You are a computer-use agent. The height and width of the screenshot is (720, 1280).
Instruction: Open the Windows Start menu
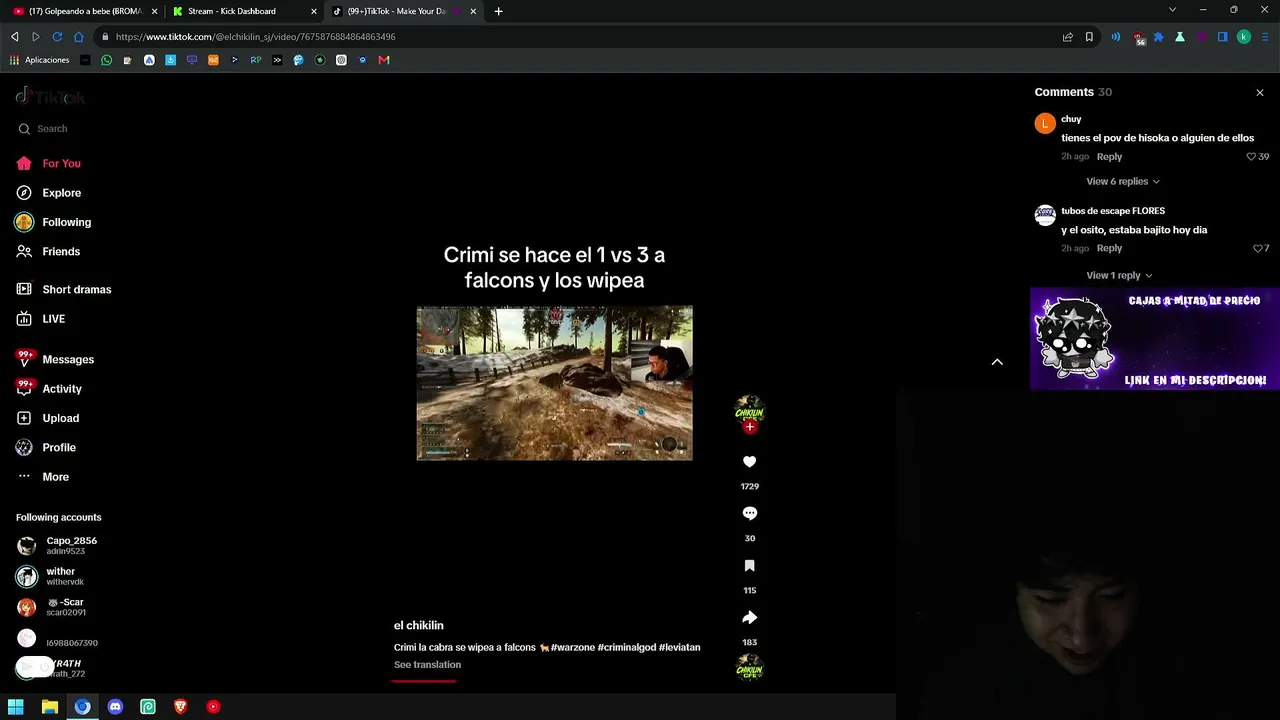16,707
